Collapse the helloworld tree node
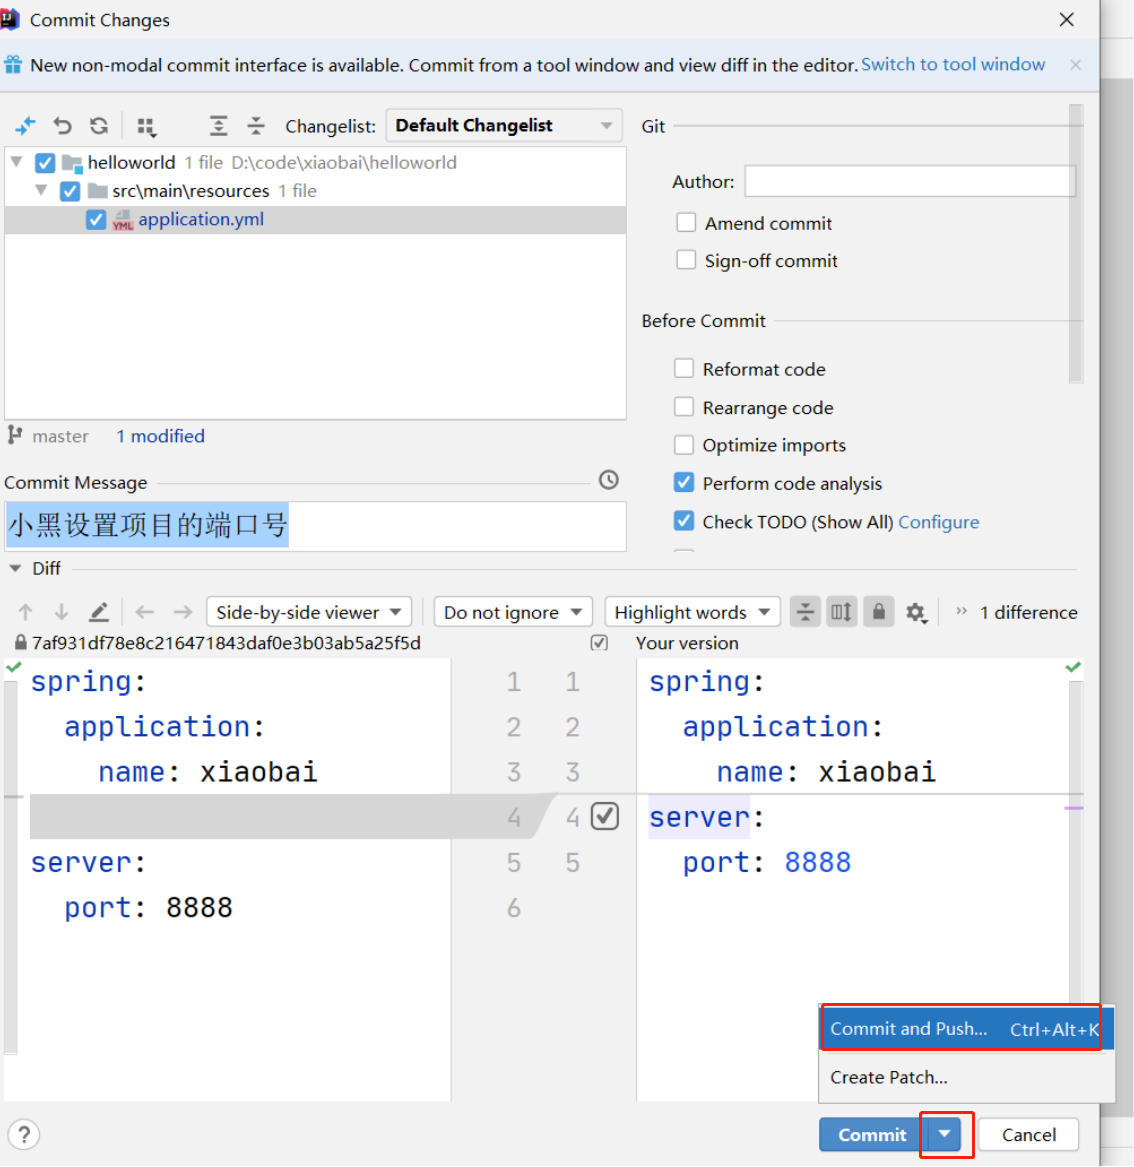The width and height of the screenshot is (1134, 1167). click(x=17, y=162)
